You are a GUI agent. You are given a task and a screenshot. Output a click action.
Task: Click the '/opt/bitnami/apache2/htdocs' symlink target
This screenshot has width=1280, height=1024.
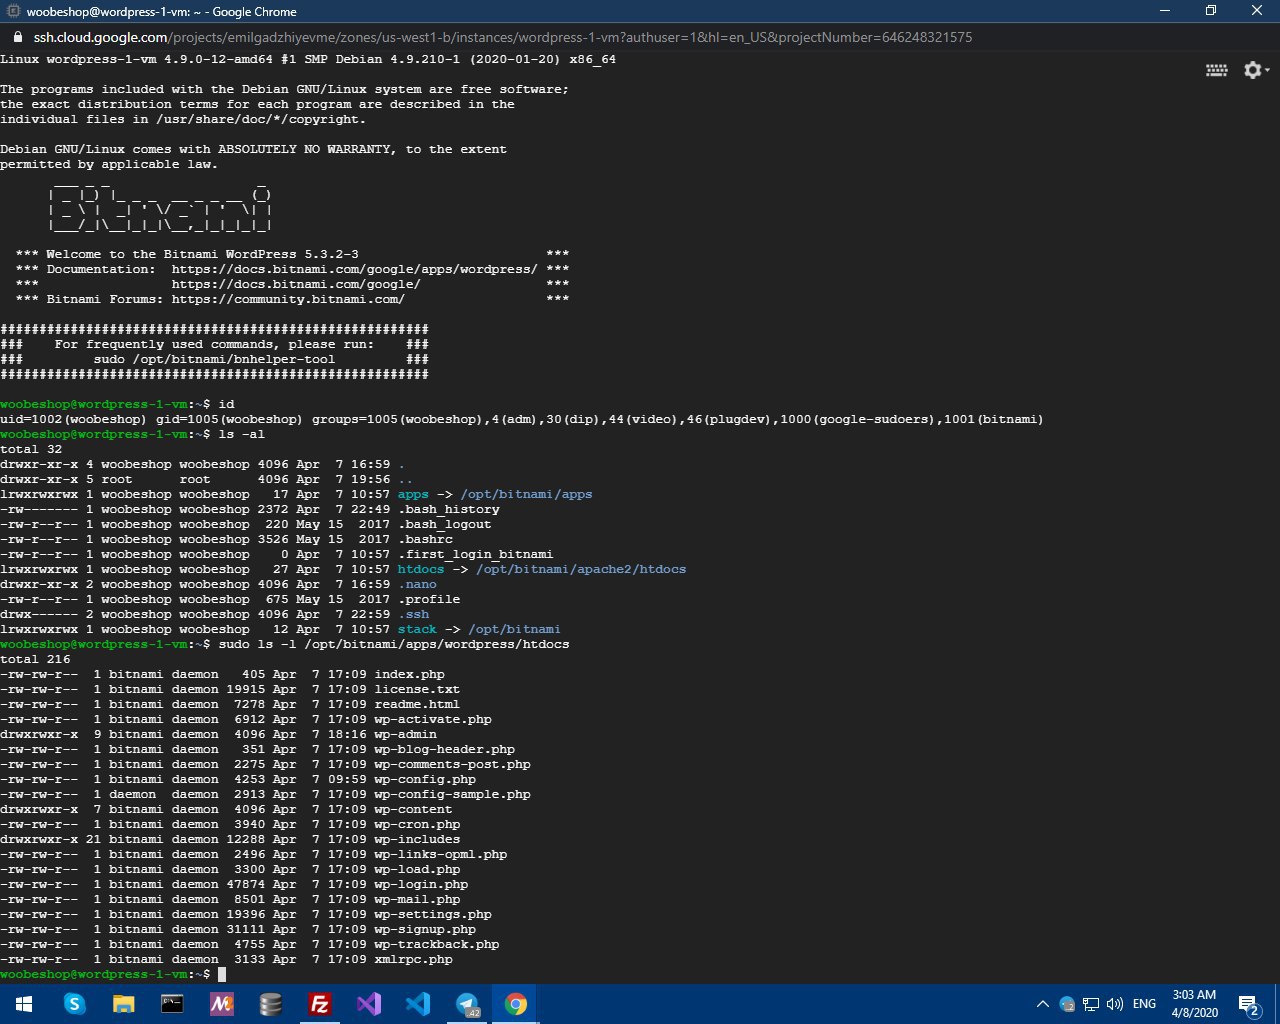click(581, 569)
